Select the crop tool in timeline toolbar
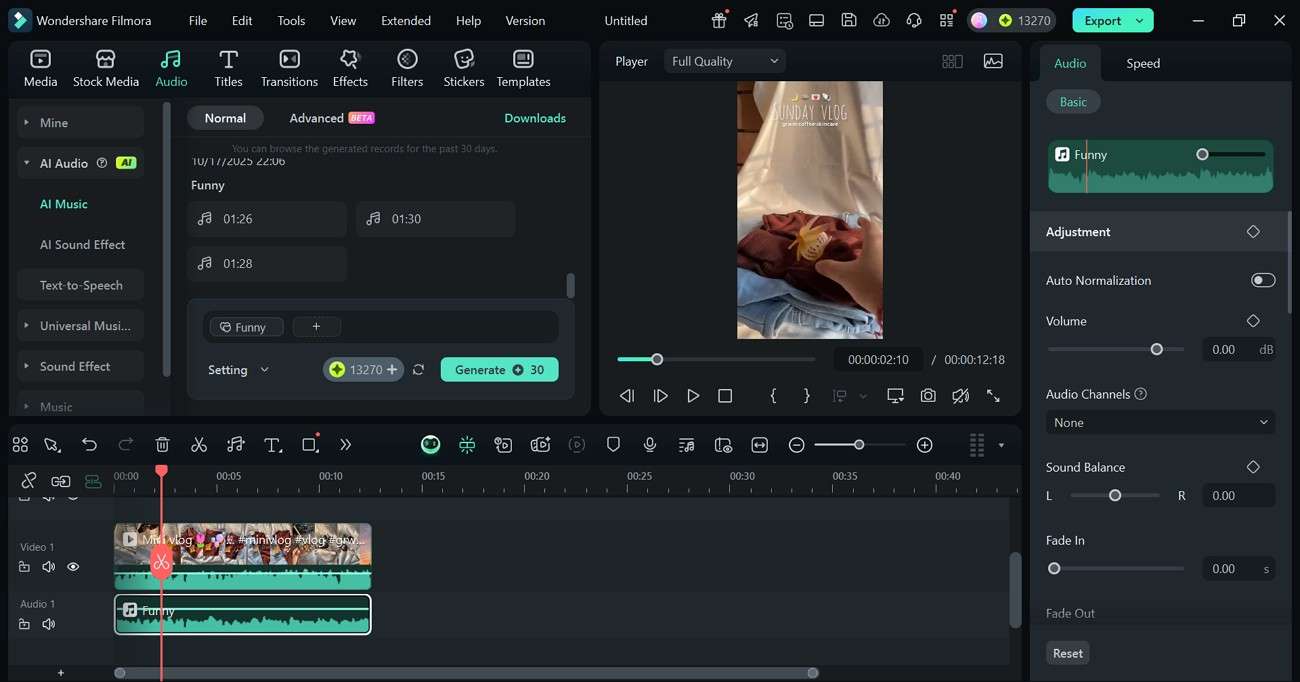 coord(310,445)
